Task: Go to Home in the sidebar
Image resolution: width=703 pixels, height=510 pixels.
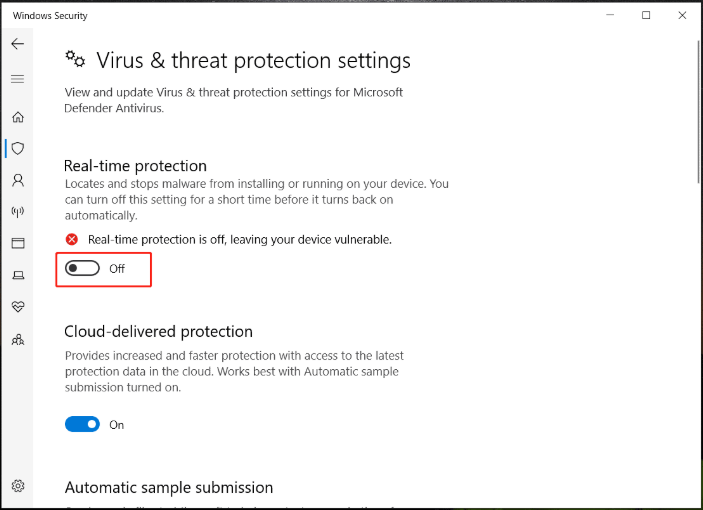Action: click(18, 117)
